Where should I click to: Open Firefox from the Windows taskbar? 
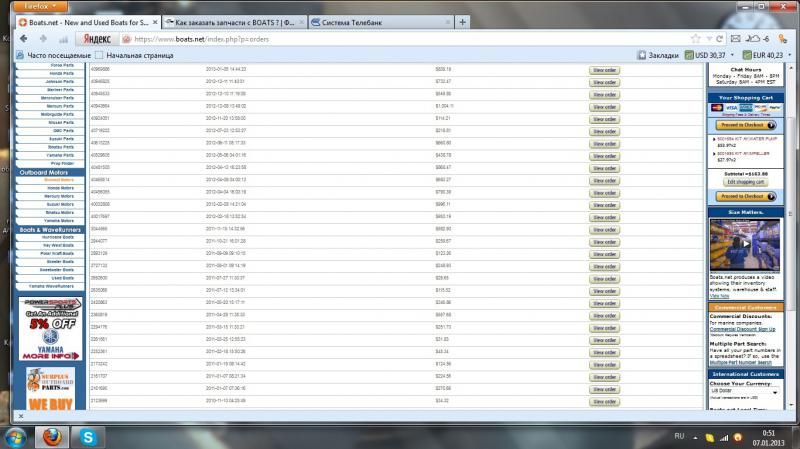(48, 436)
